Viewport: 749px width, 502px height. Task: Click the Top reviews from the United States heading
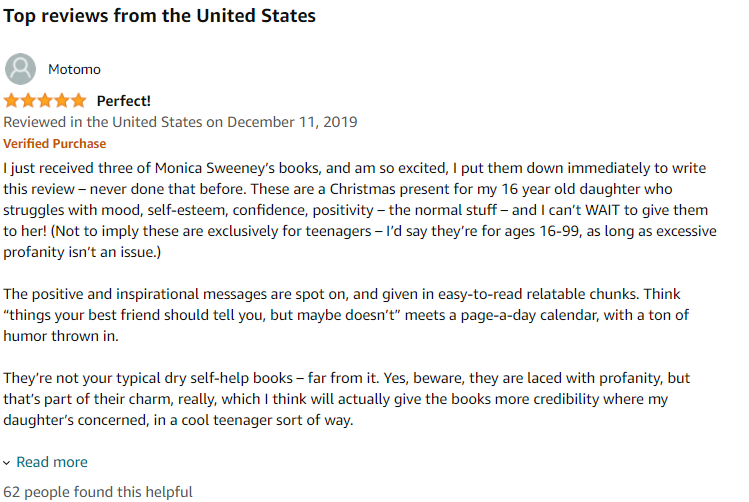click(160, 16)
